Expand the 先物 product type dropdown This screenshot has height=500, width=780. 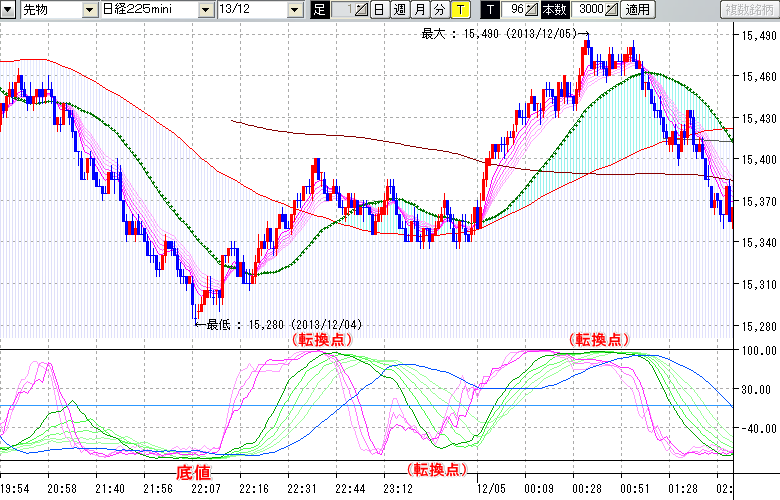pos(65,10)
